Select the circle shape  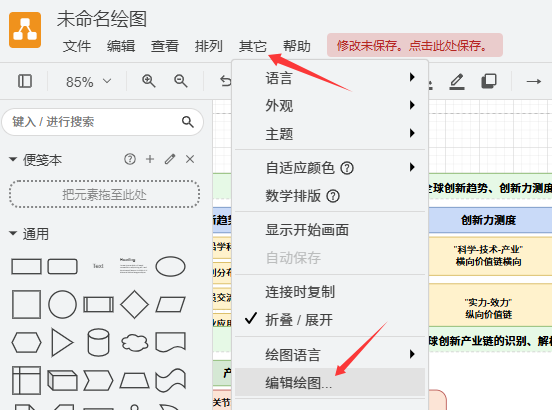point(62,304)
